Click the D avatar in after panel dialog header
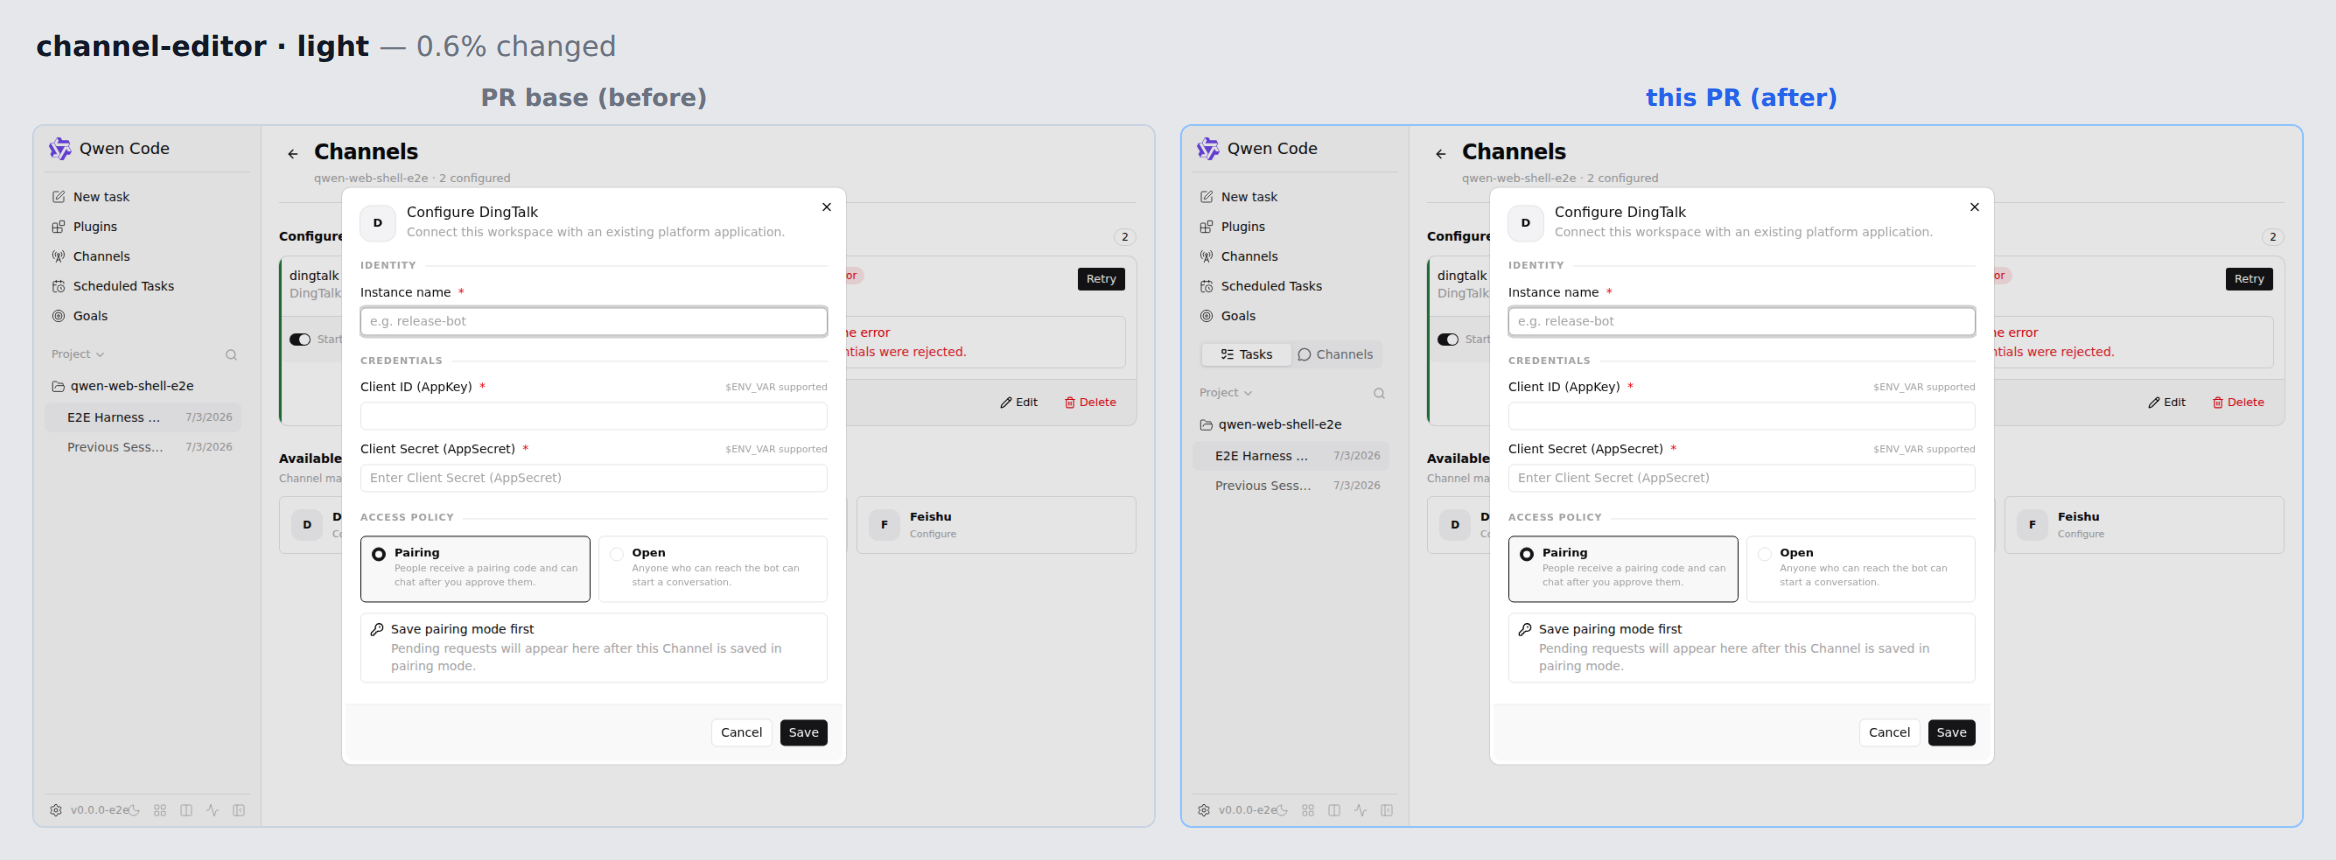This screenshot has width=2336, height=860. tap(1525, 223)
